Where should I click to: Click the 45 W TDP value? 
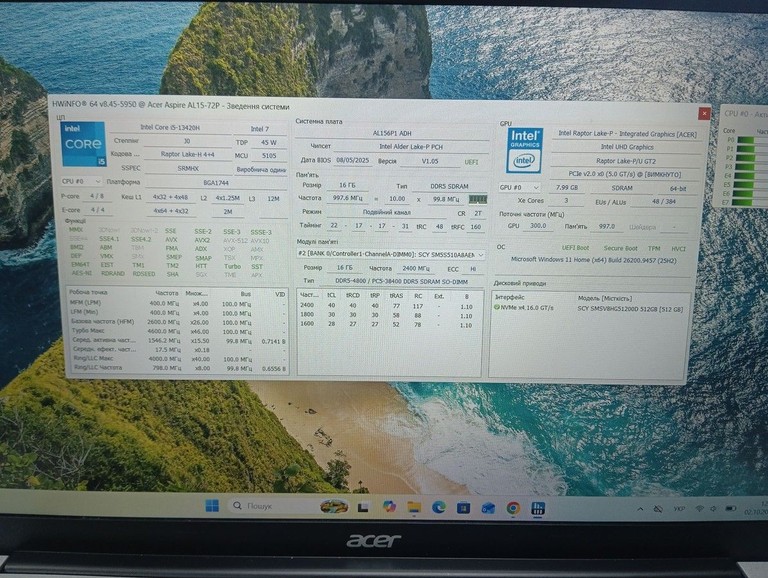[268, 143]
